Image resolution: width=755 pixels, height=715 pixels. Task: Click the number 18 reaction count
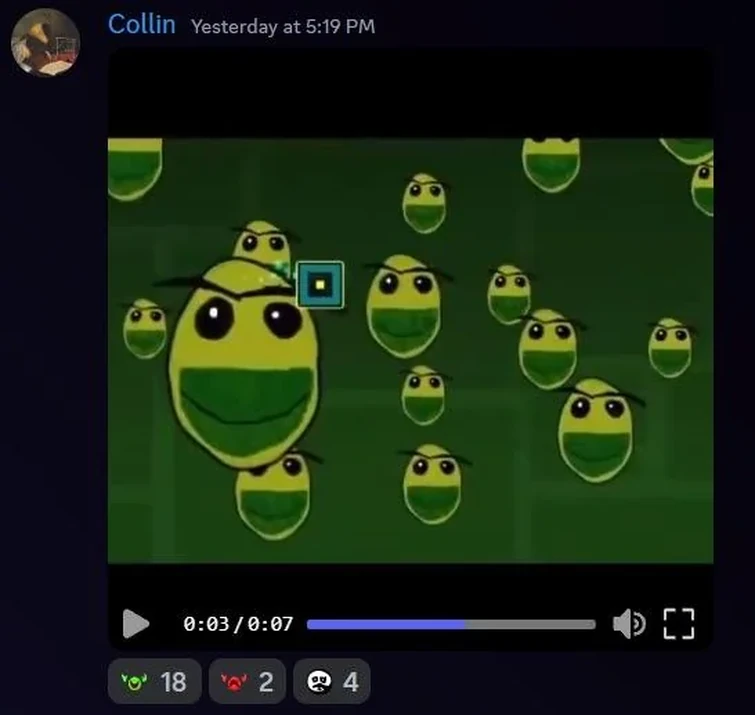[x=173, y=682]
